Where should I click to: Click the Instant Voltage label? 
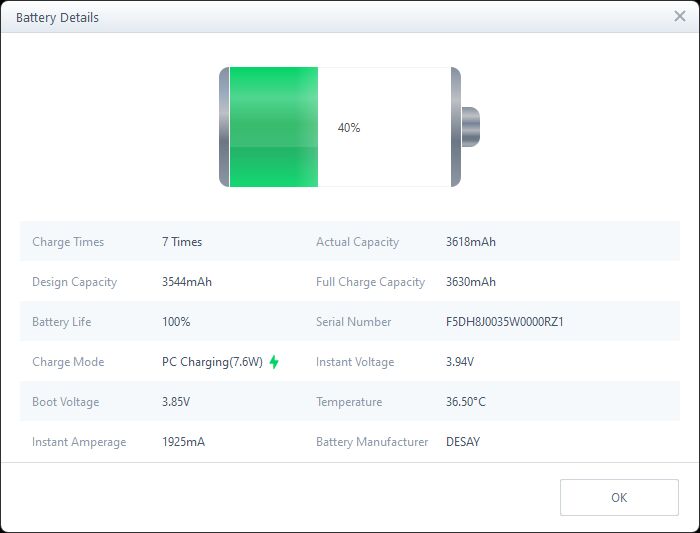click(x=355, y=362)
